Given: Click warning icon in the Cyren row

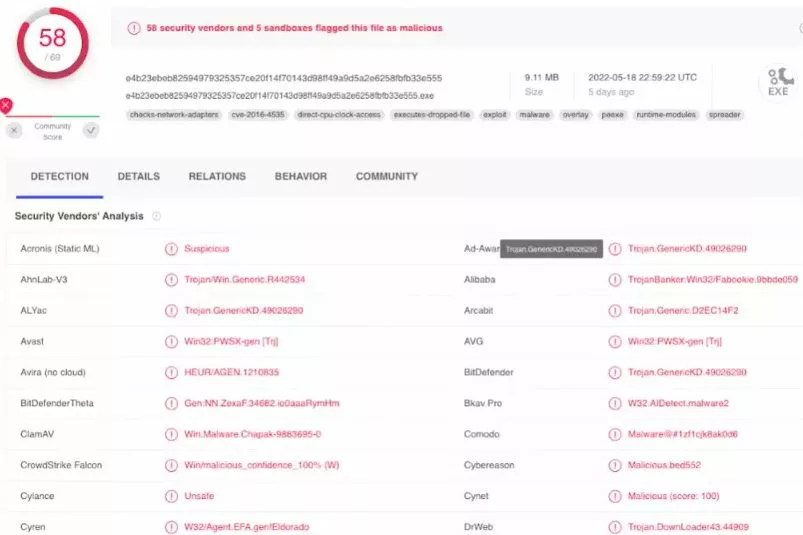Looking at the screenshot, I should tap(171, 527).
